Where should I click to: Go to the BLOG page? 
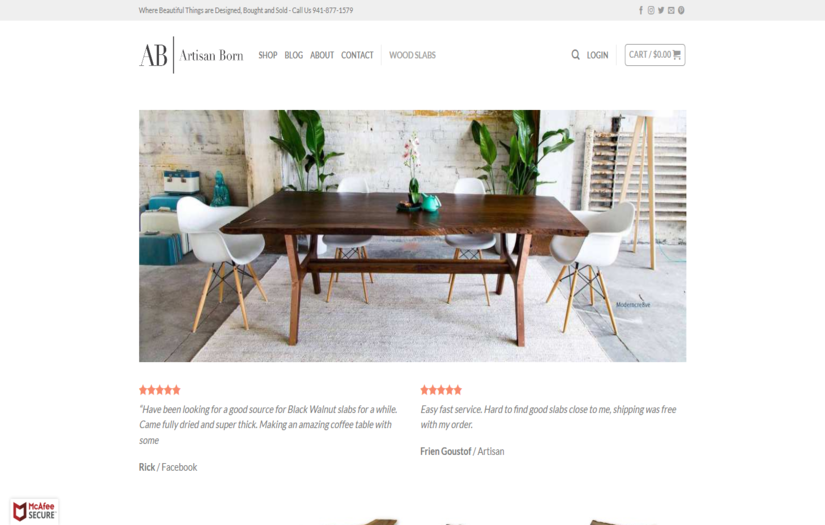(x=294, y=55)
